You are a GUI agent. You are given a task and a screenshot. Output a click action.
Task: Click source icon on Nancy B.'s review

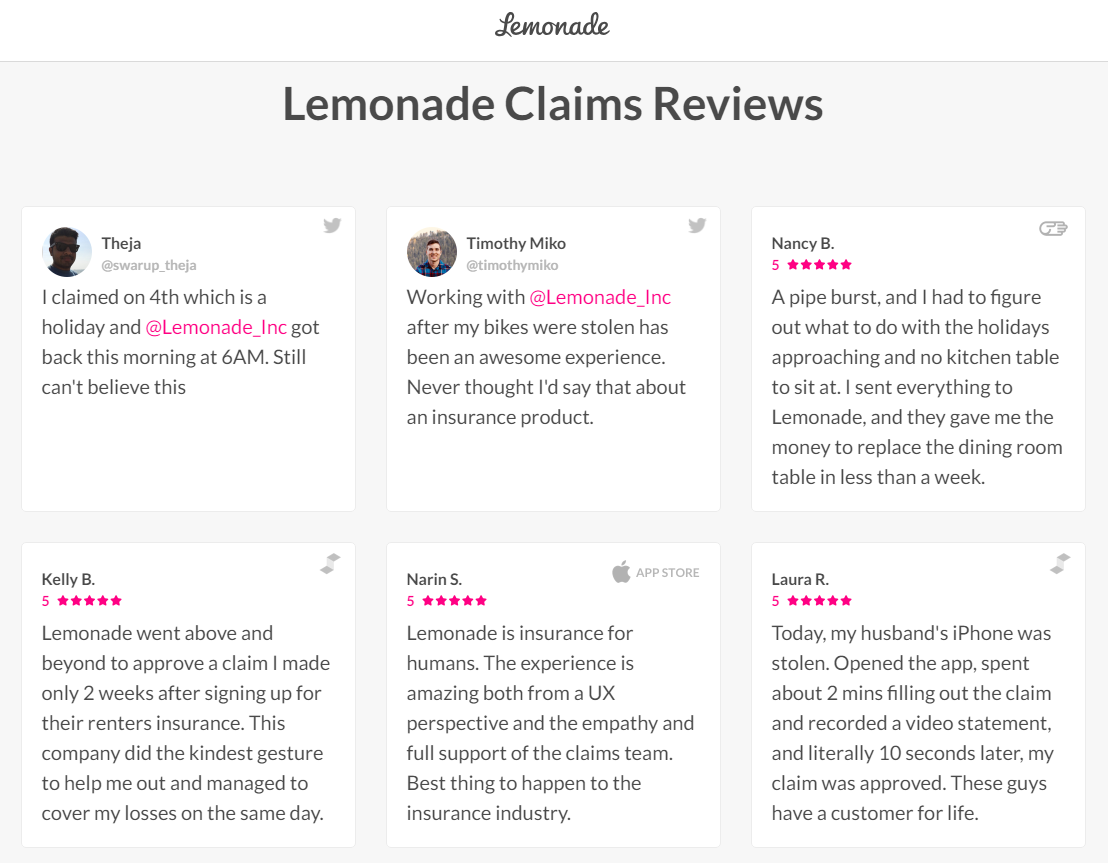(1053, 228)
